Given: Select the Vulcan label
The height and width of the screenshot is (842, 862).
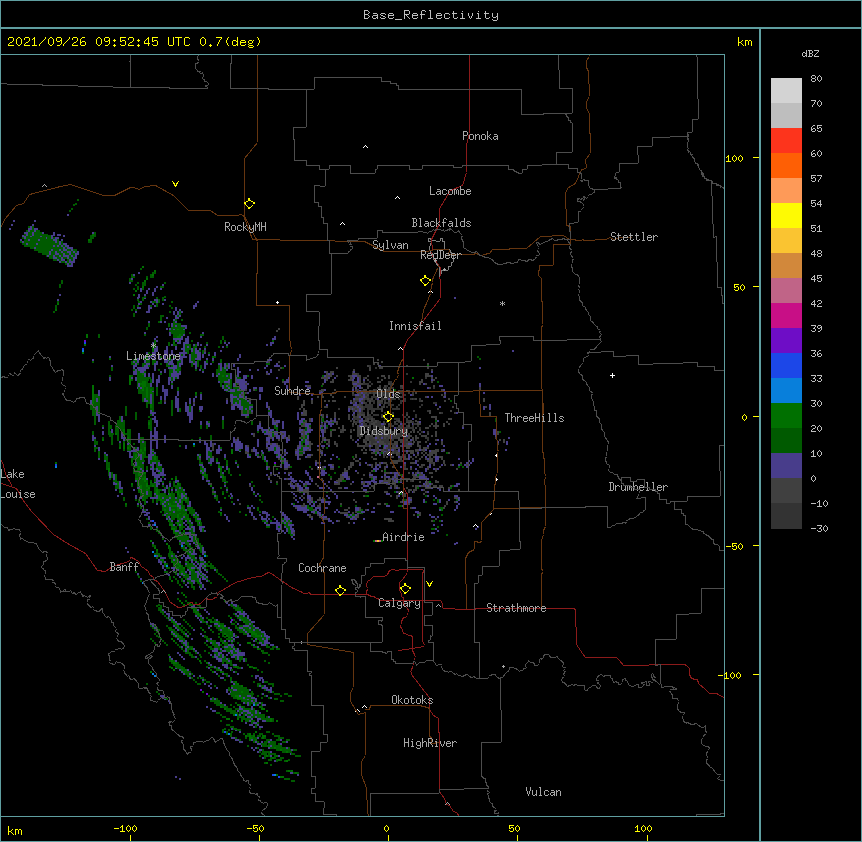Looking at the screenshot, I should click(x=543, y=792).
